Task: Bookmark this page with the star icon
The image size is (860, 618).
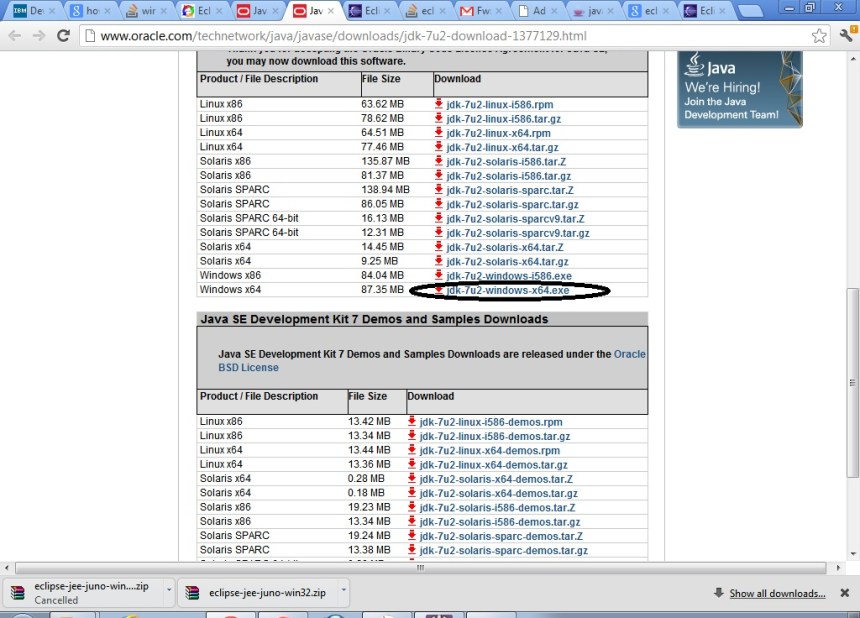Action: 819,36
